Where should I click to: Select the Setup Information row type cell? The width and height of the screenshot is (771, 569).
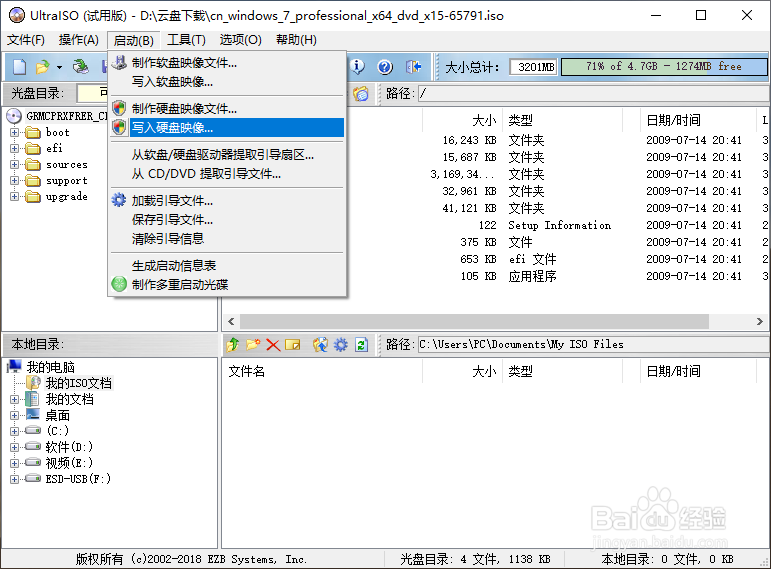[x=560, y=225]
